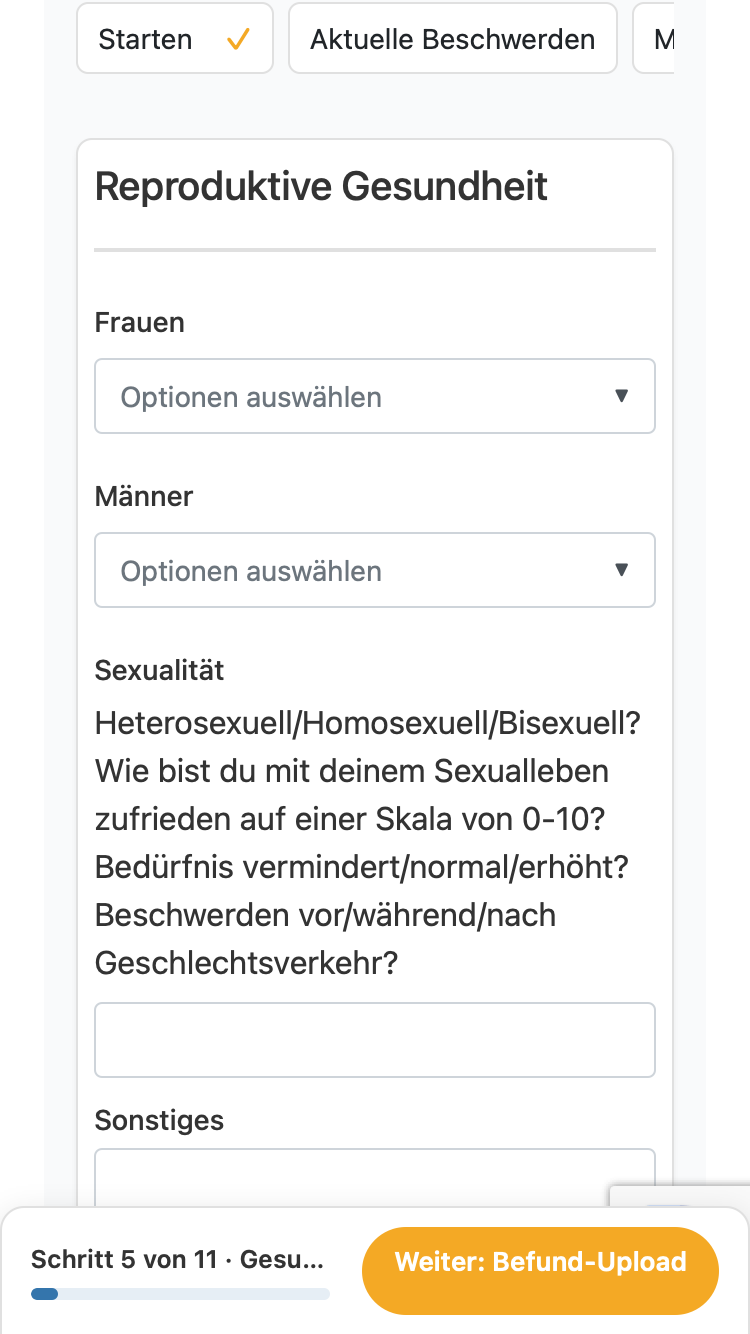Click the Reproduktive Gesundheit heading
Screen dimensions: 750x1334
click(321, 187)
